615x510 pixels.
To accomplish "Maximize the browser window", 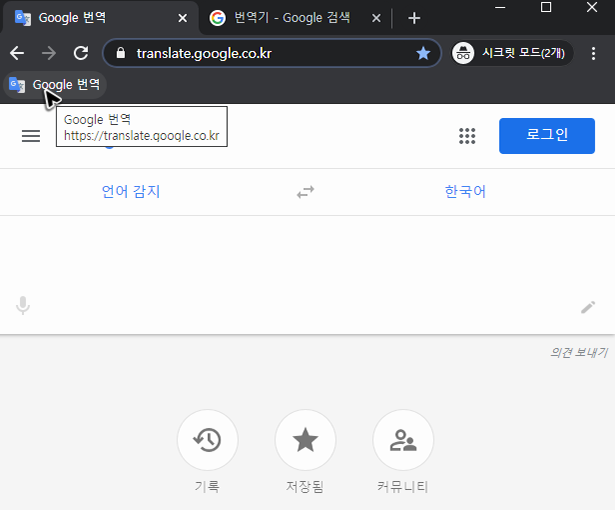I will point(546,7).
